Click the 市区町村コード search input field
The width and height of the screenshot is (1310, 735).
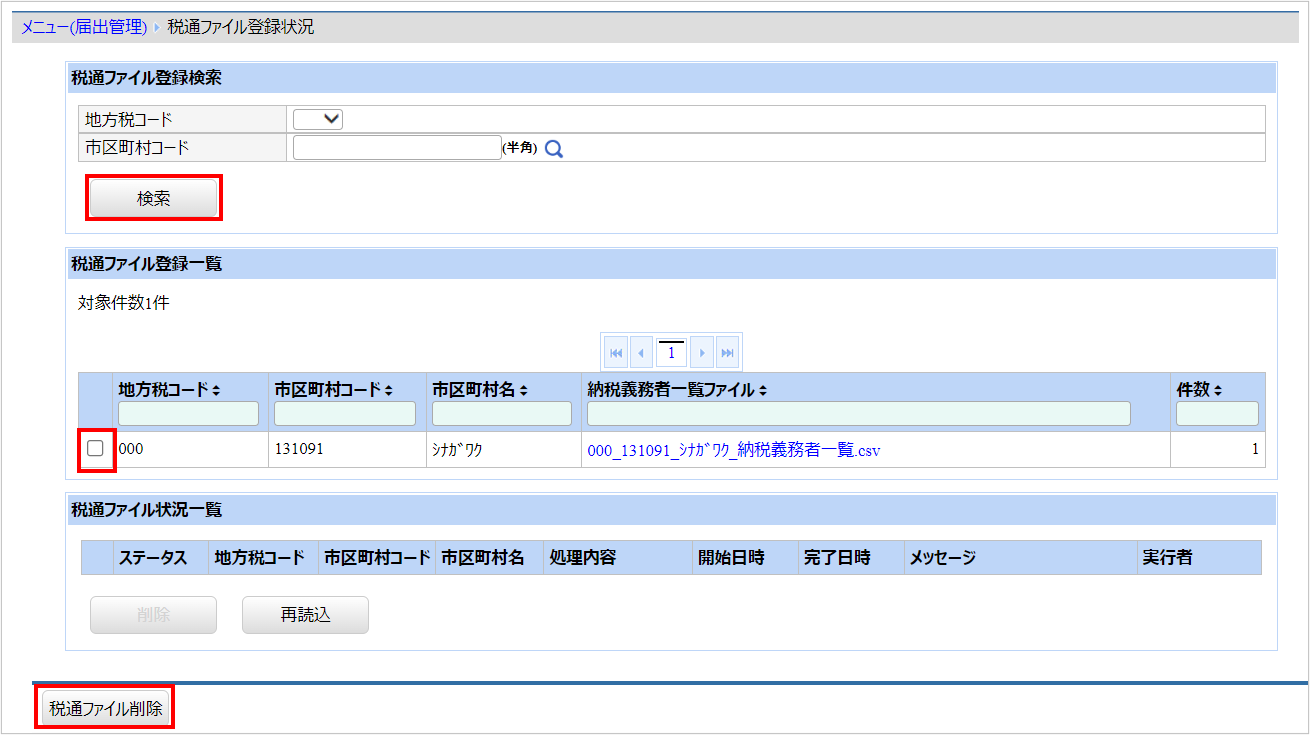[397, 148]
